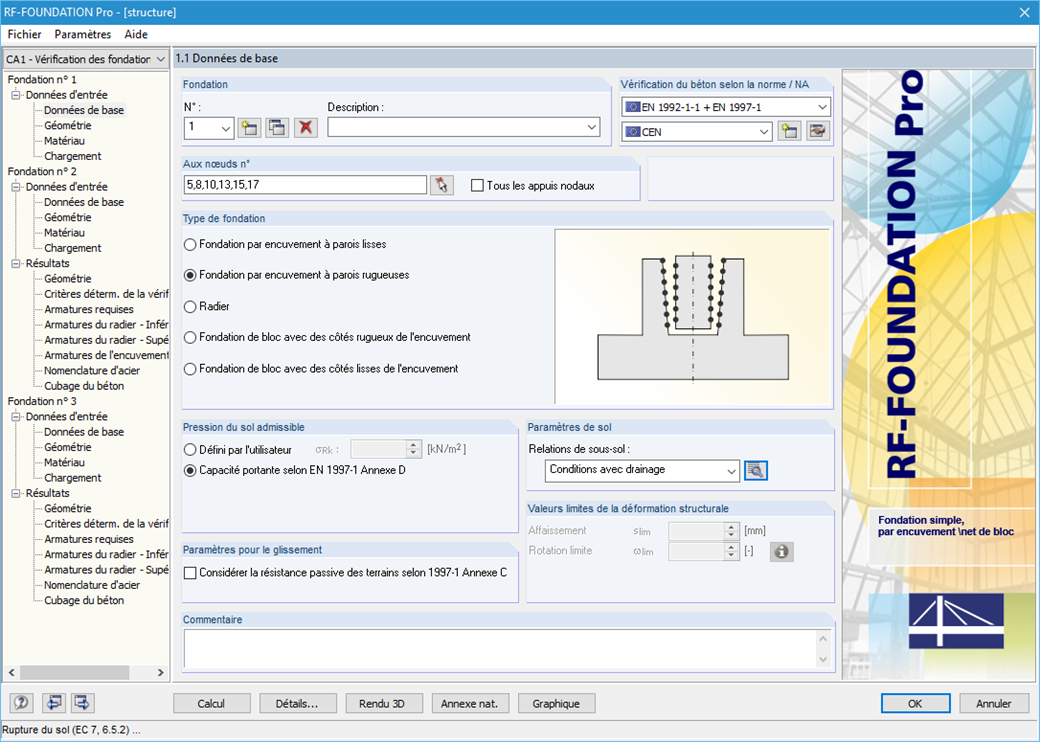This screenshot has height=742, width=1040.
Task: Click the new foundation icon beside N° dropdown
Action: (249, 127)
